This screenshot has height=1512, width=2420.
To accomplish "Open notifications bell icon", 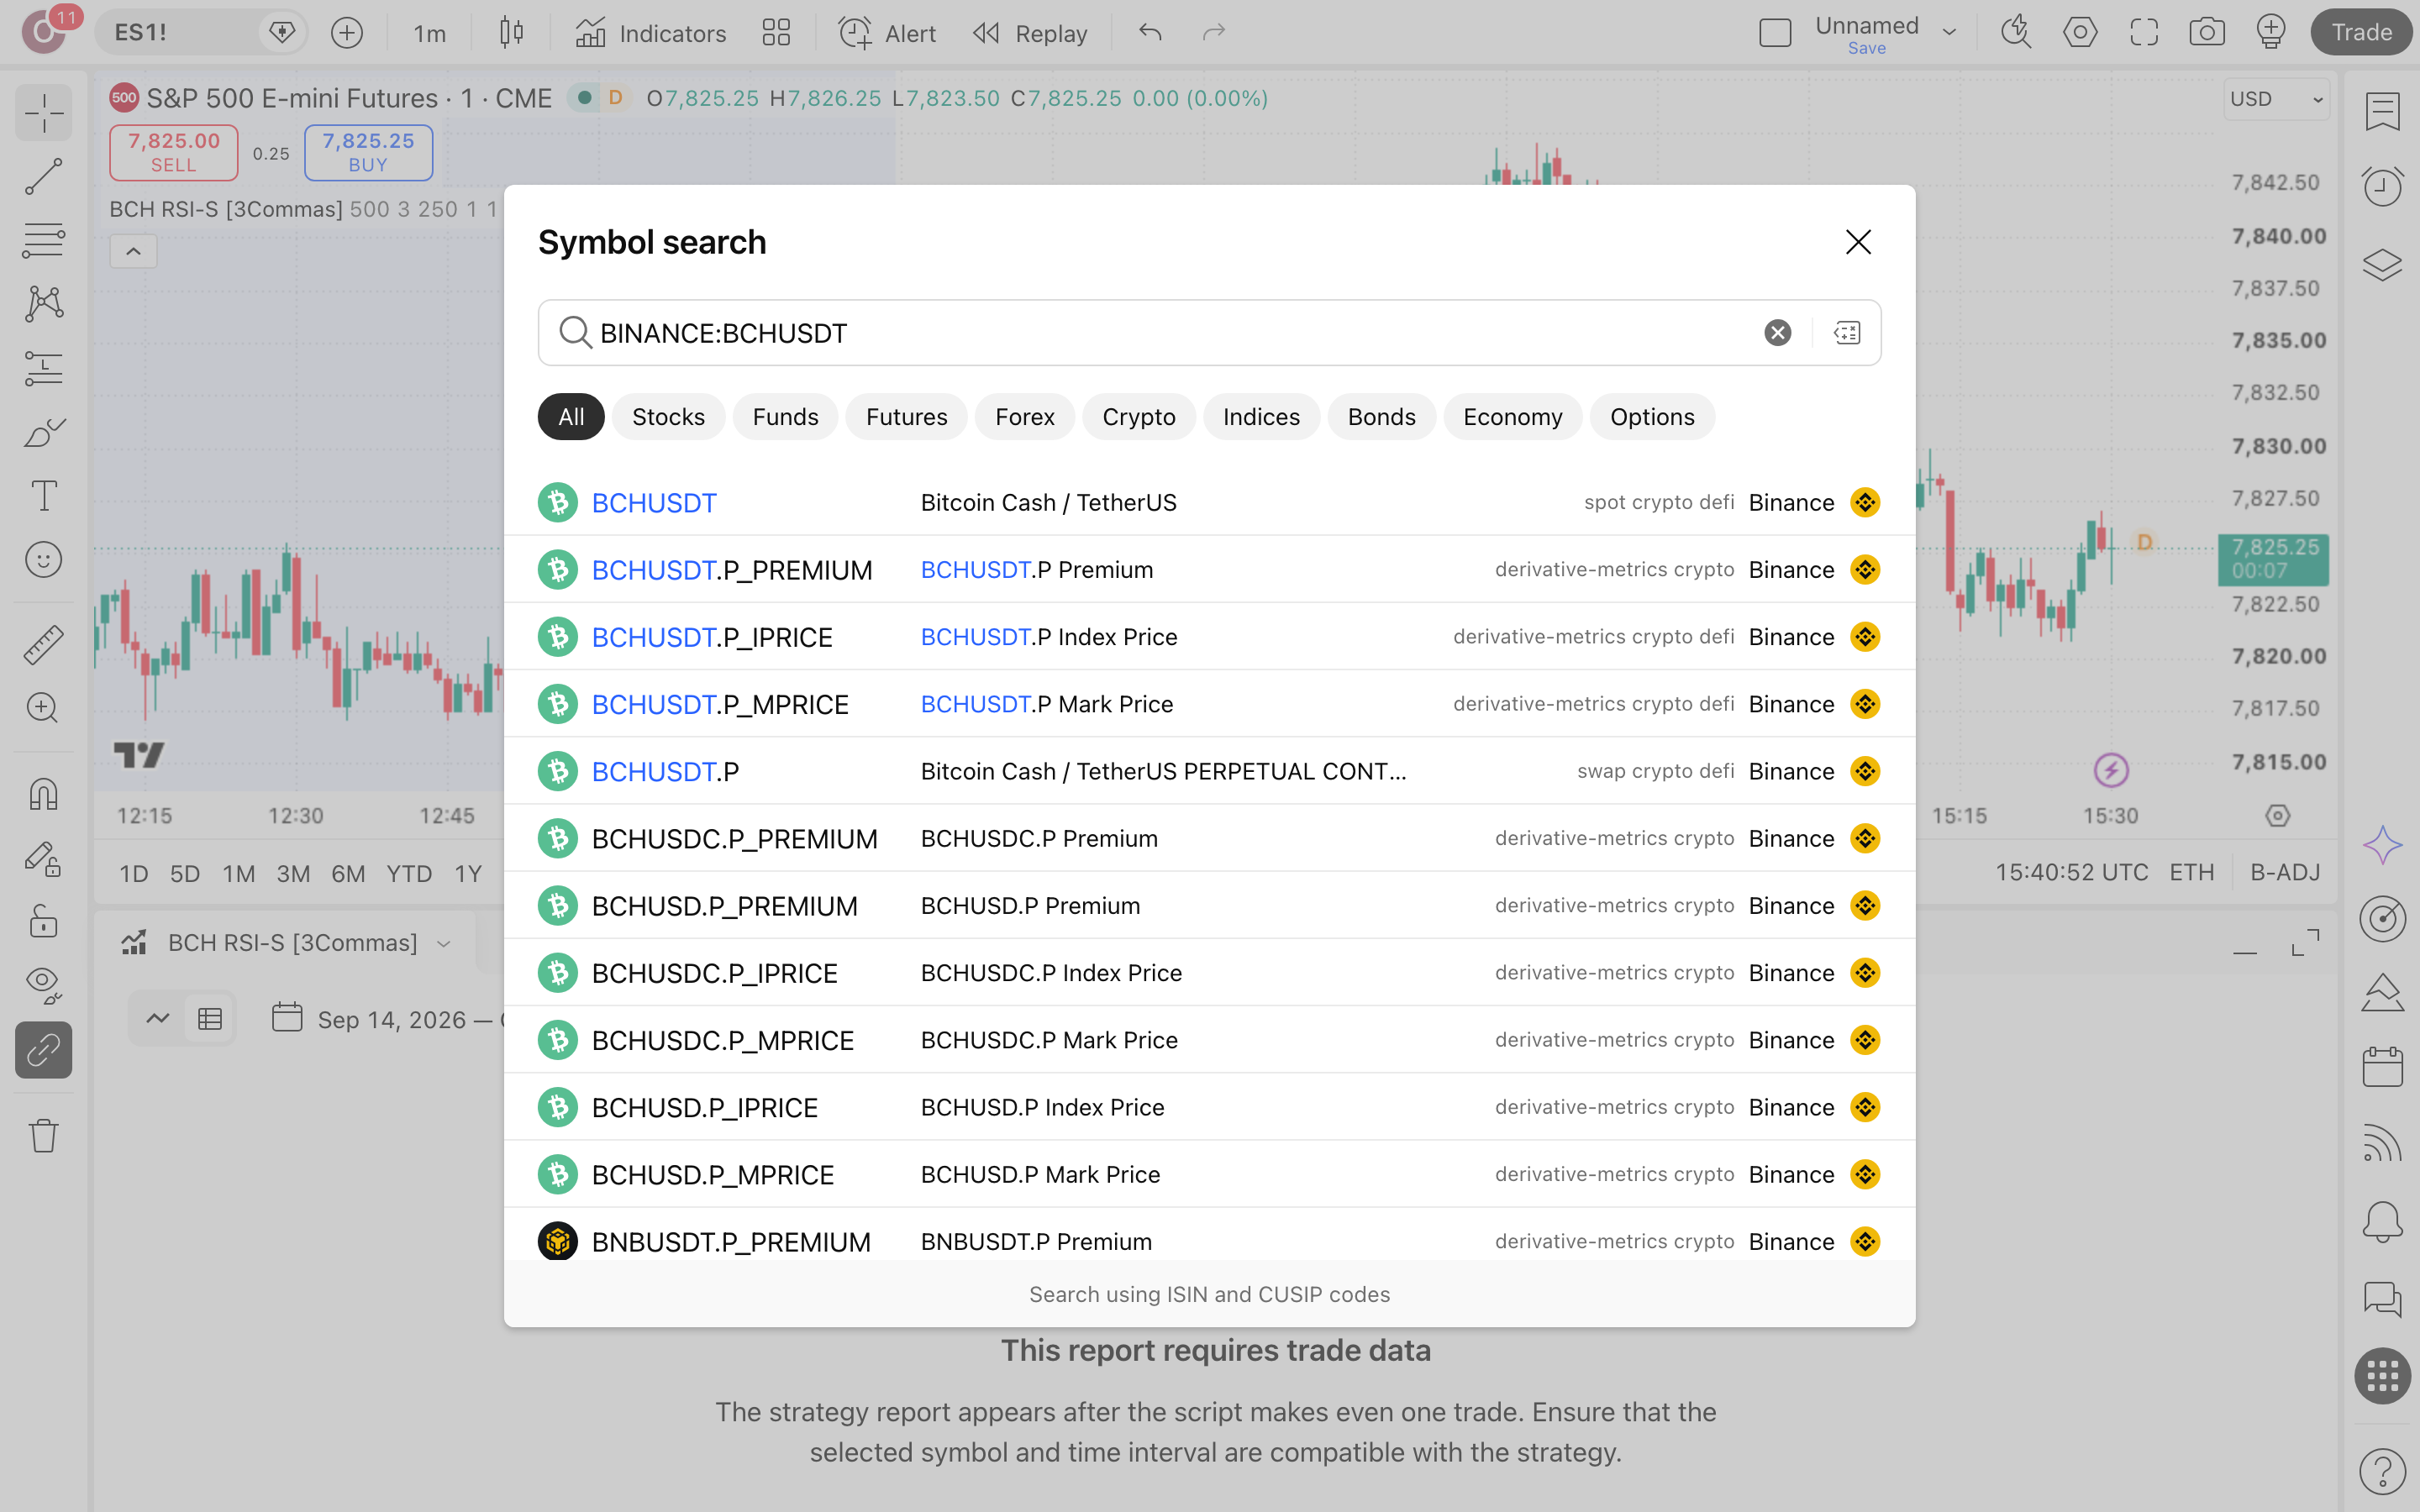I will (x=2382, y=1222).
